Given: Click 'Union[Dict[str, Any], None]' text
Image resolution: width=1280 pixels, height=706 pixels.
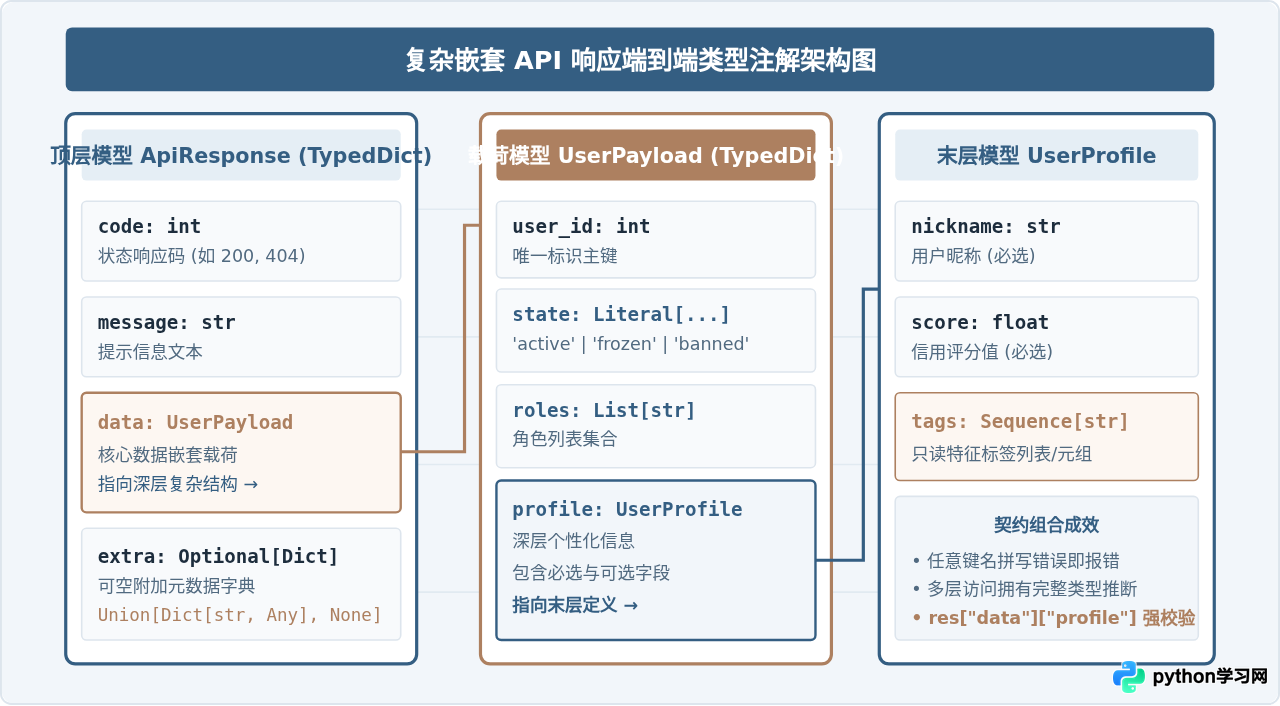Looking at the screenshot, I should (240, 615).
